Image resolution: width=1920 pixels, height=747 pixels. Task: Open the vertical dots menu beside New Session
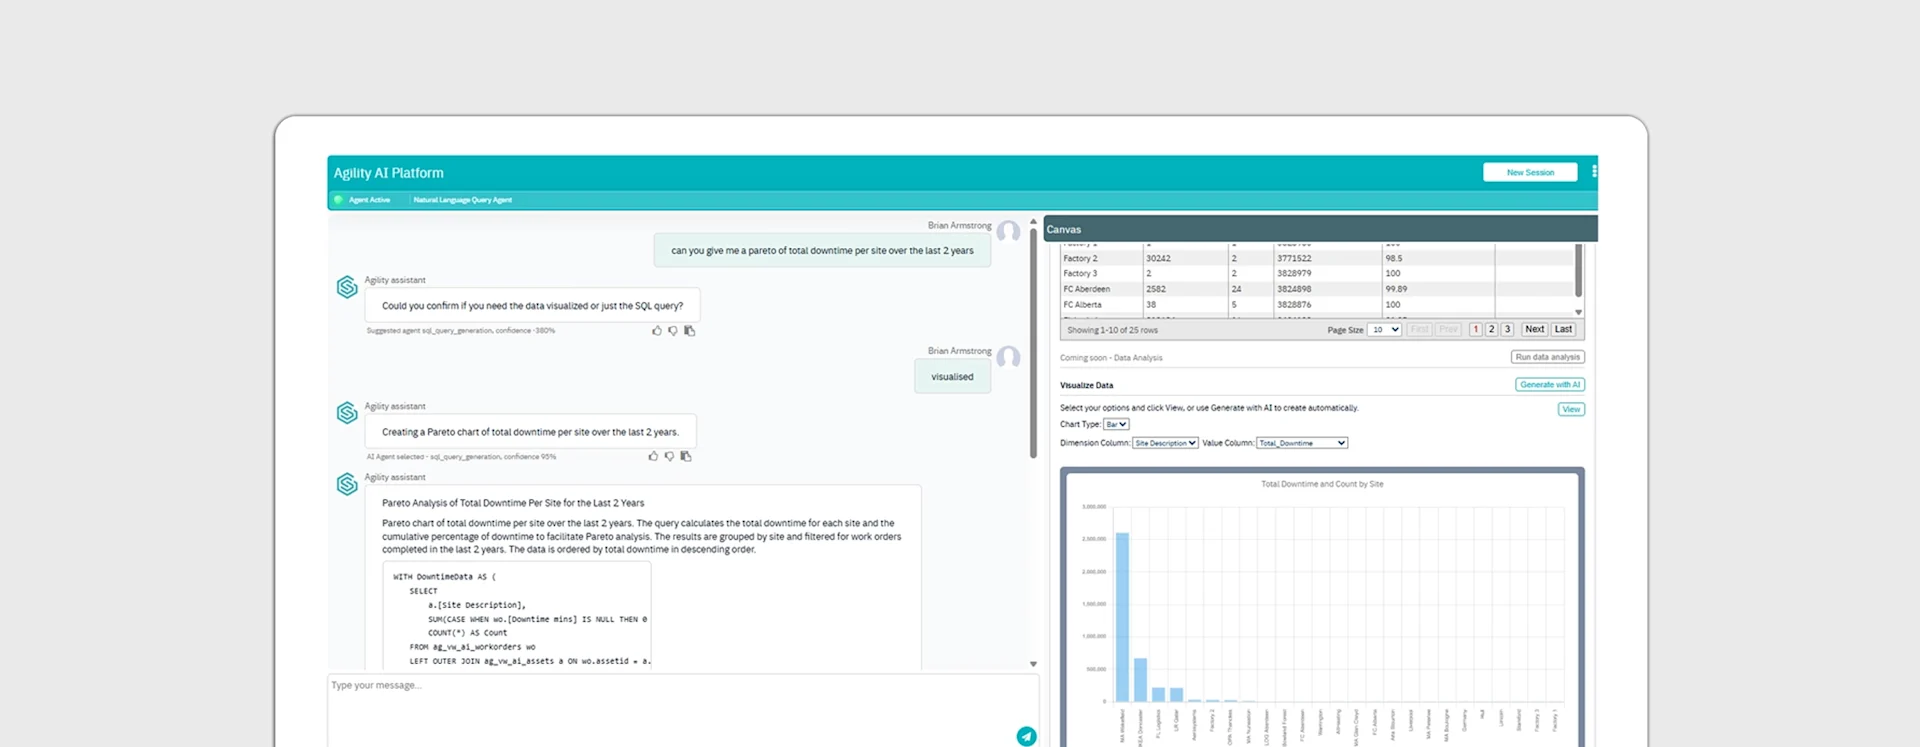click(1594, 172)
